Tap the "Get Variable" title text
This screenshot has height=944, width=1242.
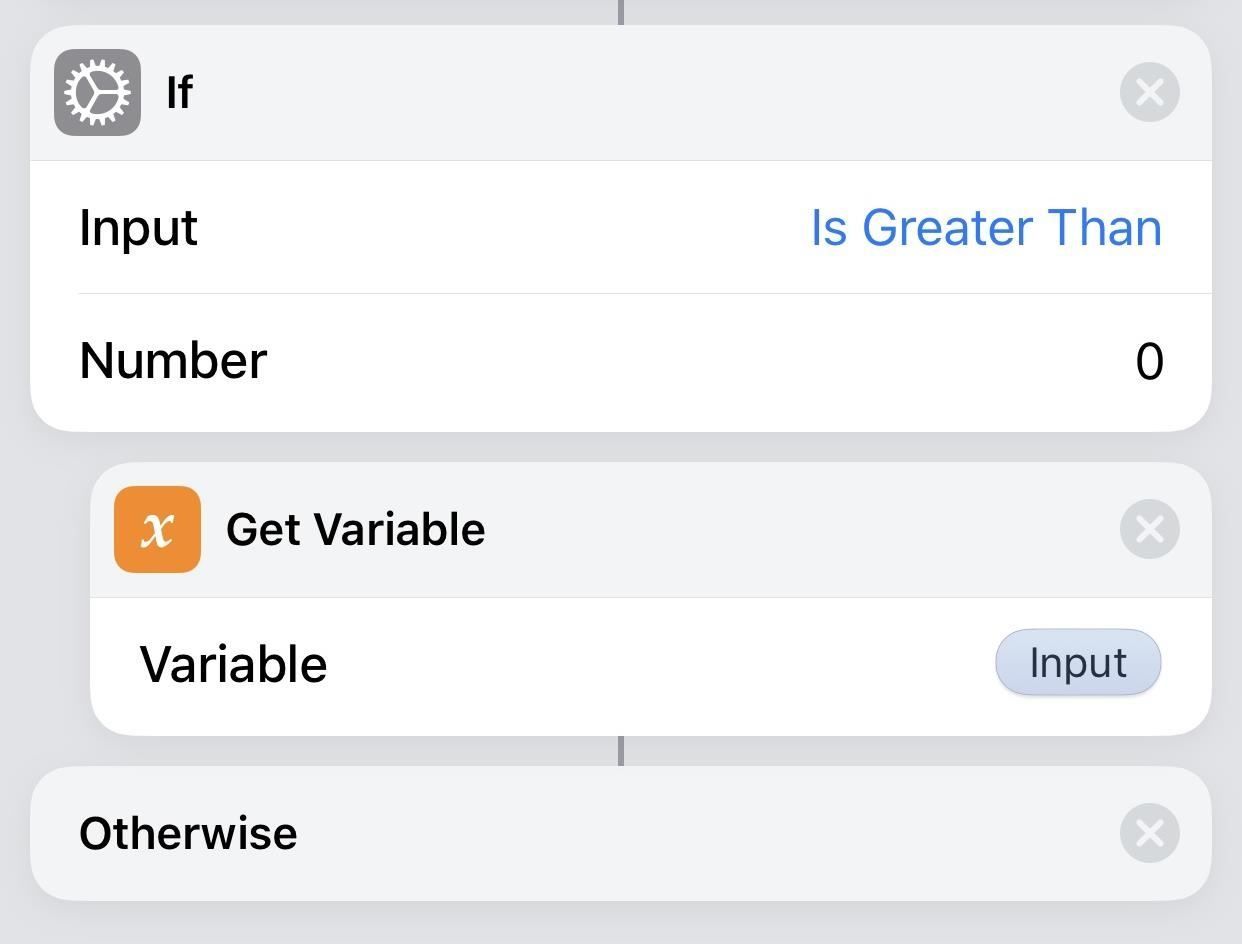click(x=355, y=529)
